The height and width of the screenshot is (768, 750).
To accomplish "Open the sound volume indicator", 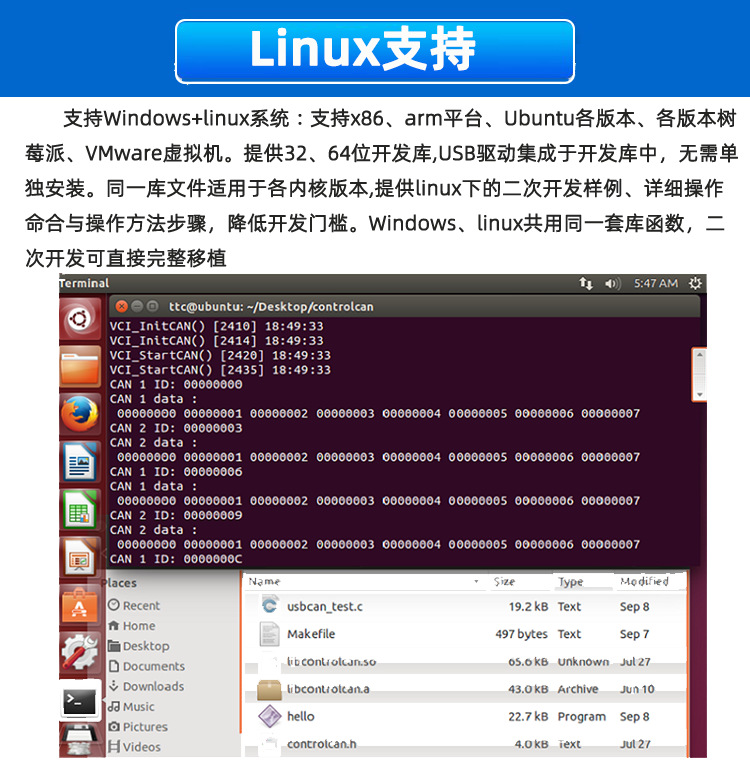I will (612, 284).
